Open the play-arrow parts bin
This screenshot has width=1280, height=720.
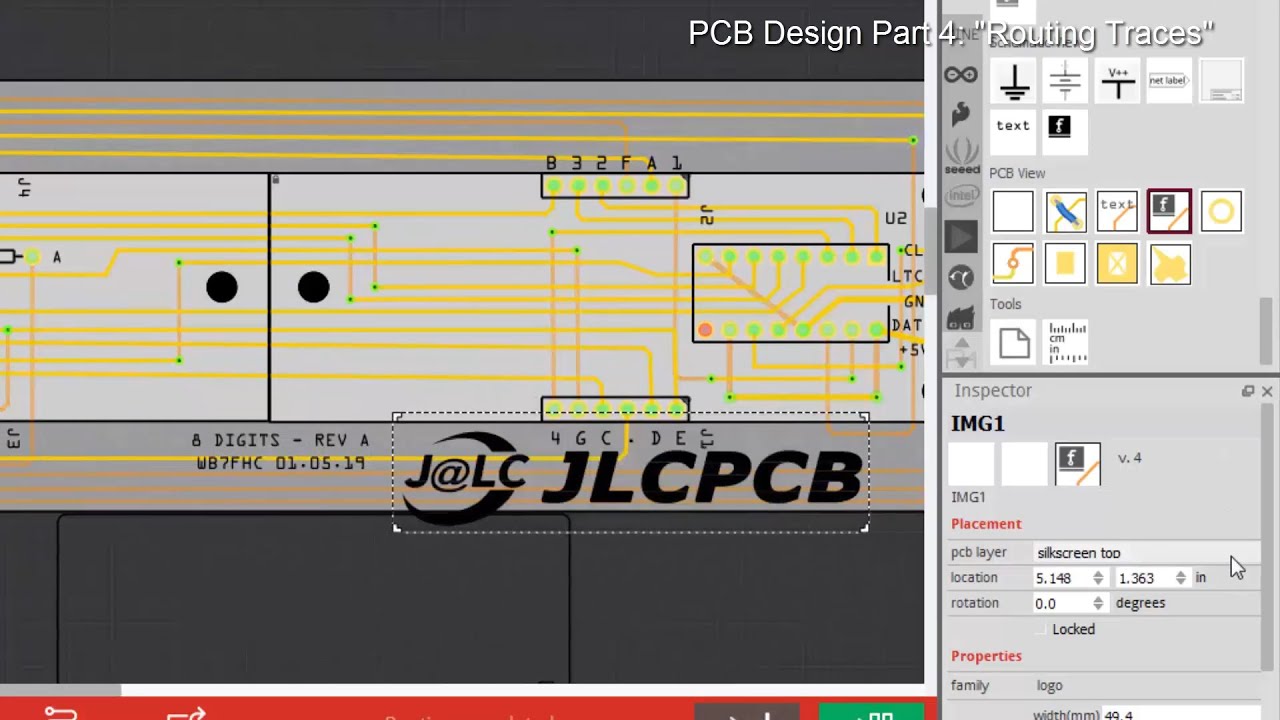(961, 237)
